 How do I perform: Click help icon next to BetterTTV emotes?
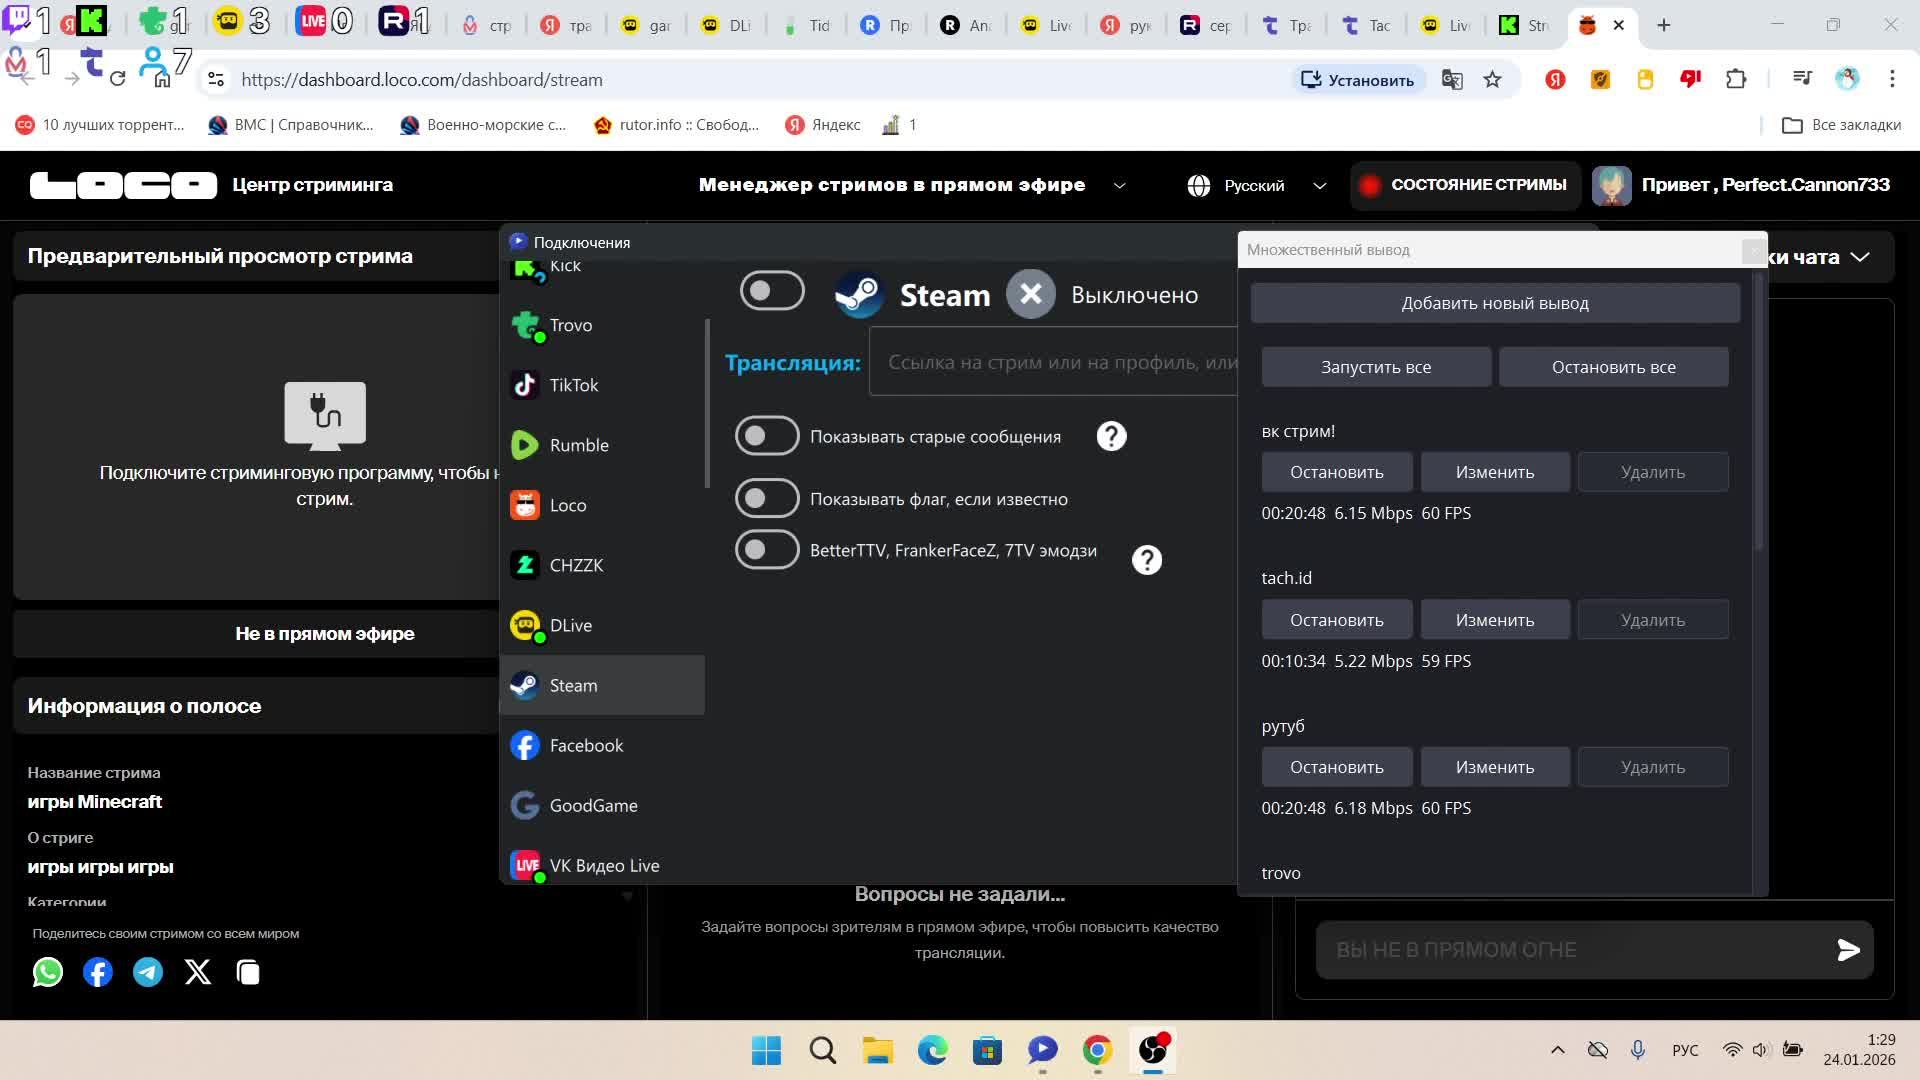1146,560
